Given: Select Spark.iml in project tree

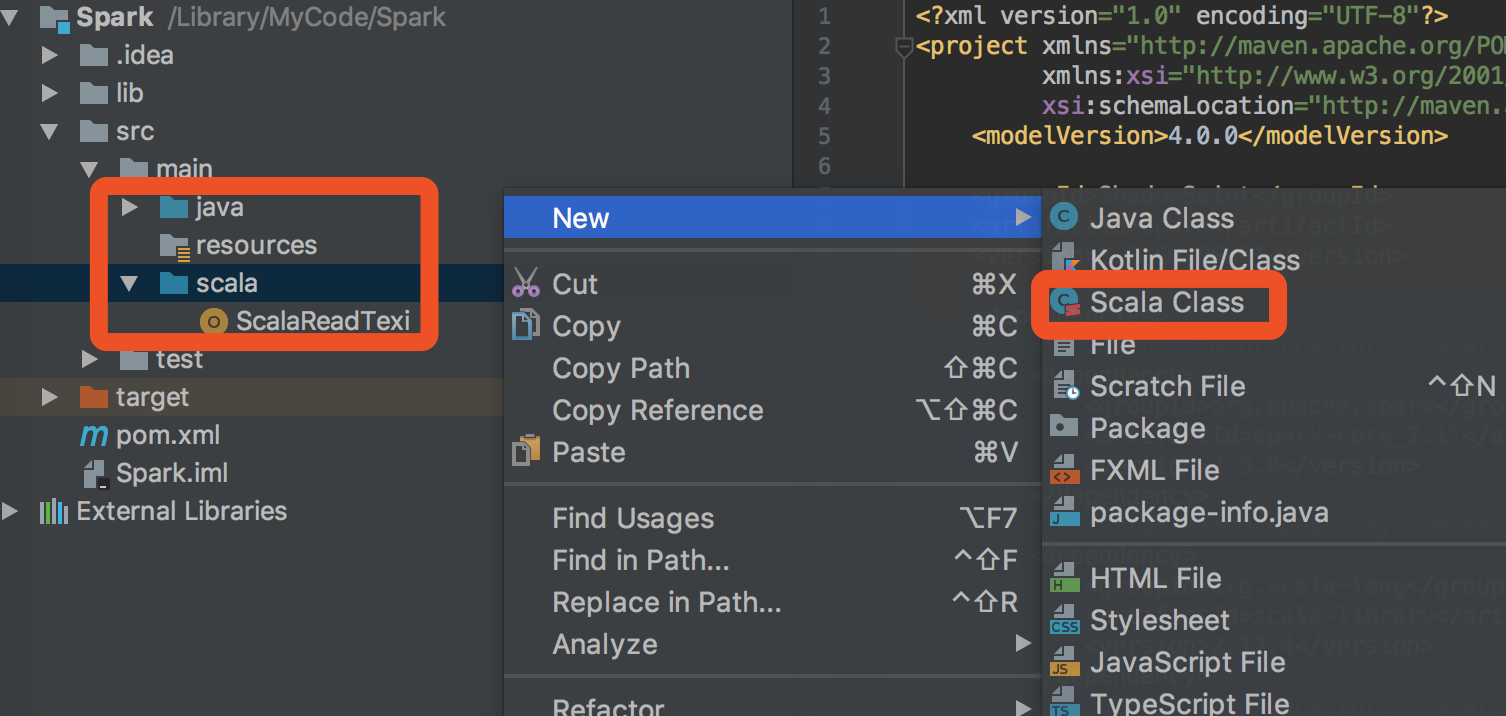Looking at the screenshot, I should [x=172, y=473].
